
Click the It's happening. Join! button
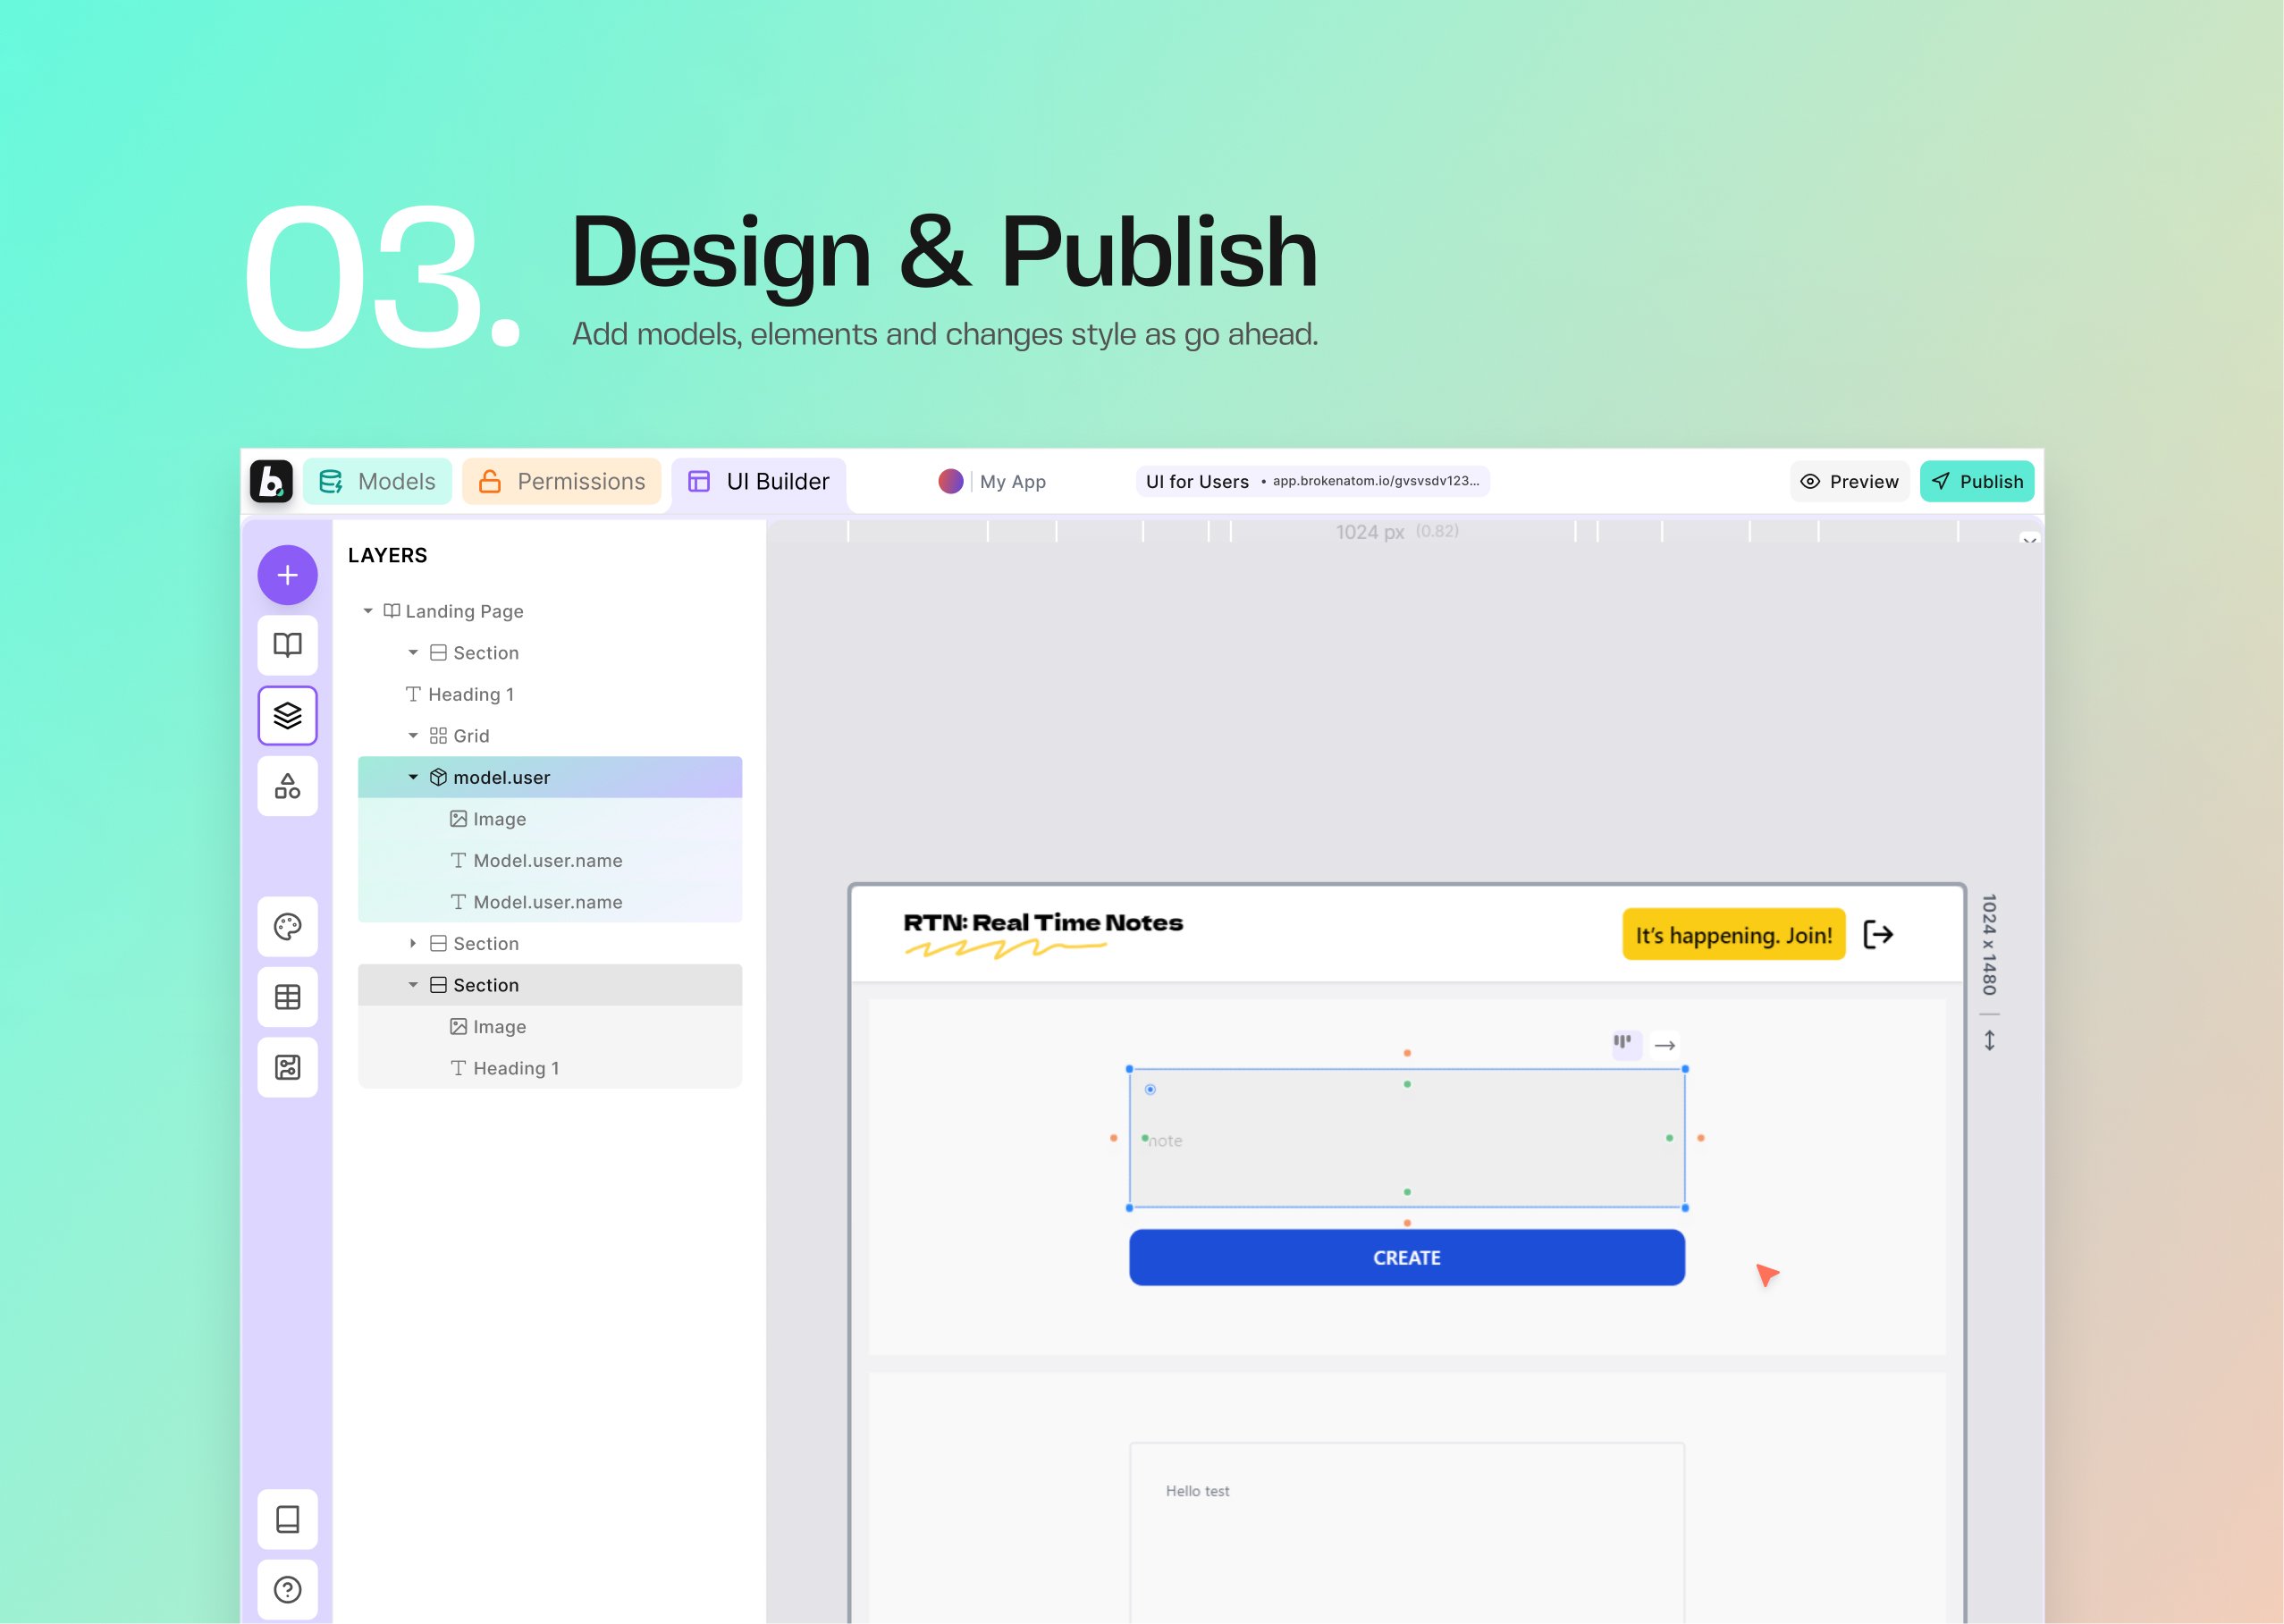point(1733,934)
